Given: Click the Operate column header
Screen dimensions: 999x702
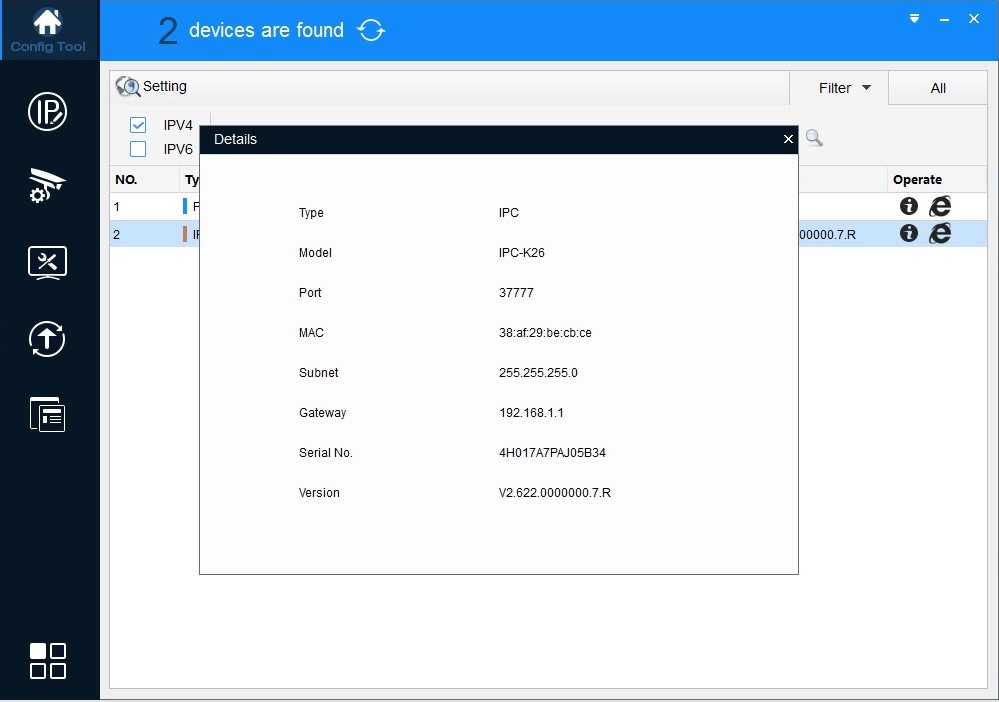Looking at the screenshot, I should point(917,180).
